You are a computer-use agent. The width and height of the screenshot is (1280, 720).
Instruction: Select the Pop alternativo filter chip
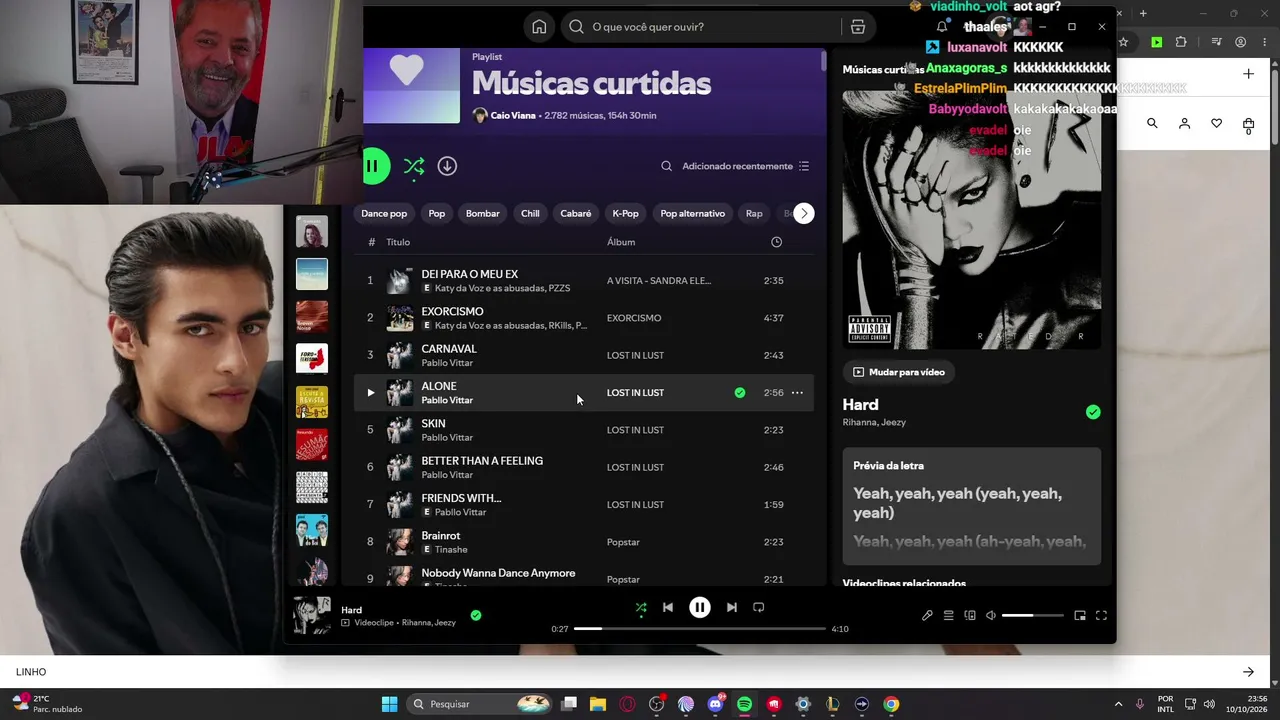pyautogui.click(x=693, y=213)
